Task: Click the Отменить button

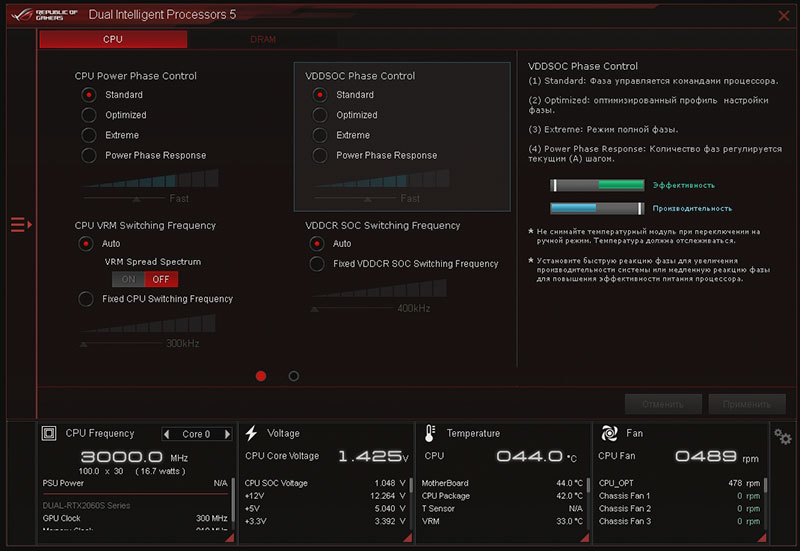Action: pyautogui.click(x=663, y=404)
